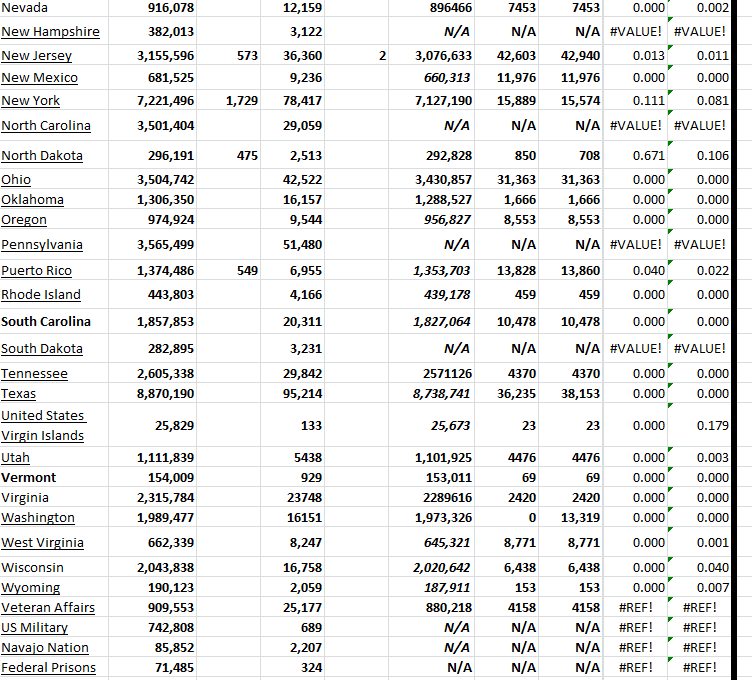Open the US Military hyperlink

coord(35,628)
